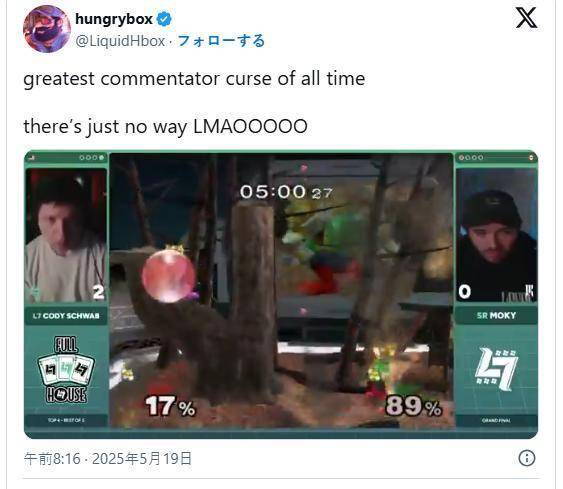Click the pink bubble character in video
563x489 pixels.
click(x=168, y=275)
